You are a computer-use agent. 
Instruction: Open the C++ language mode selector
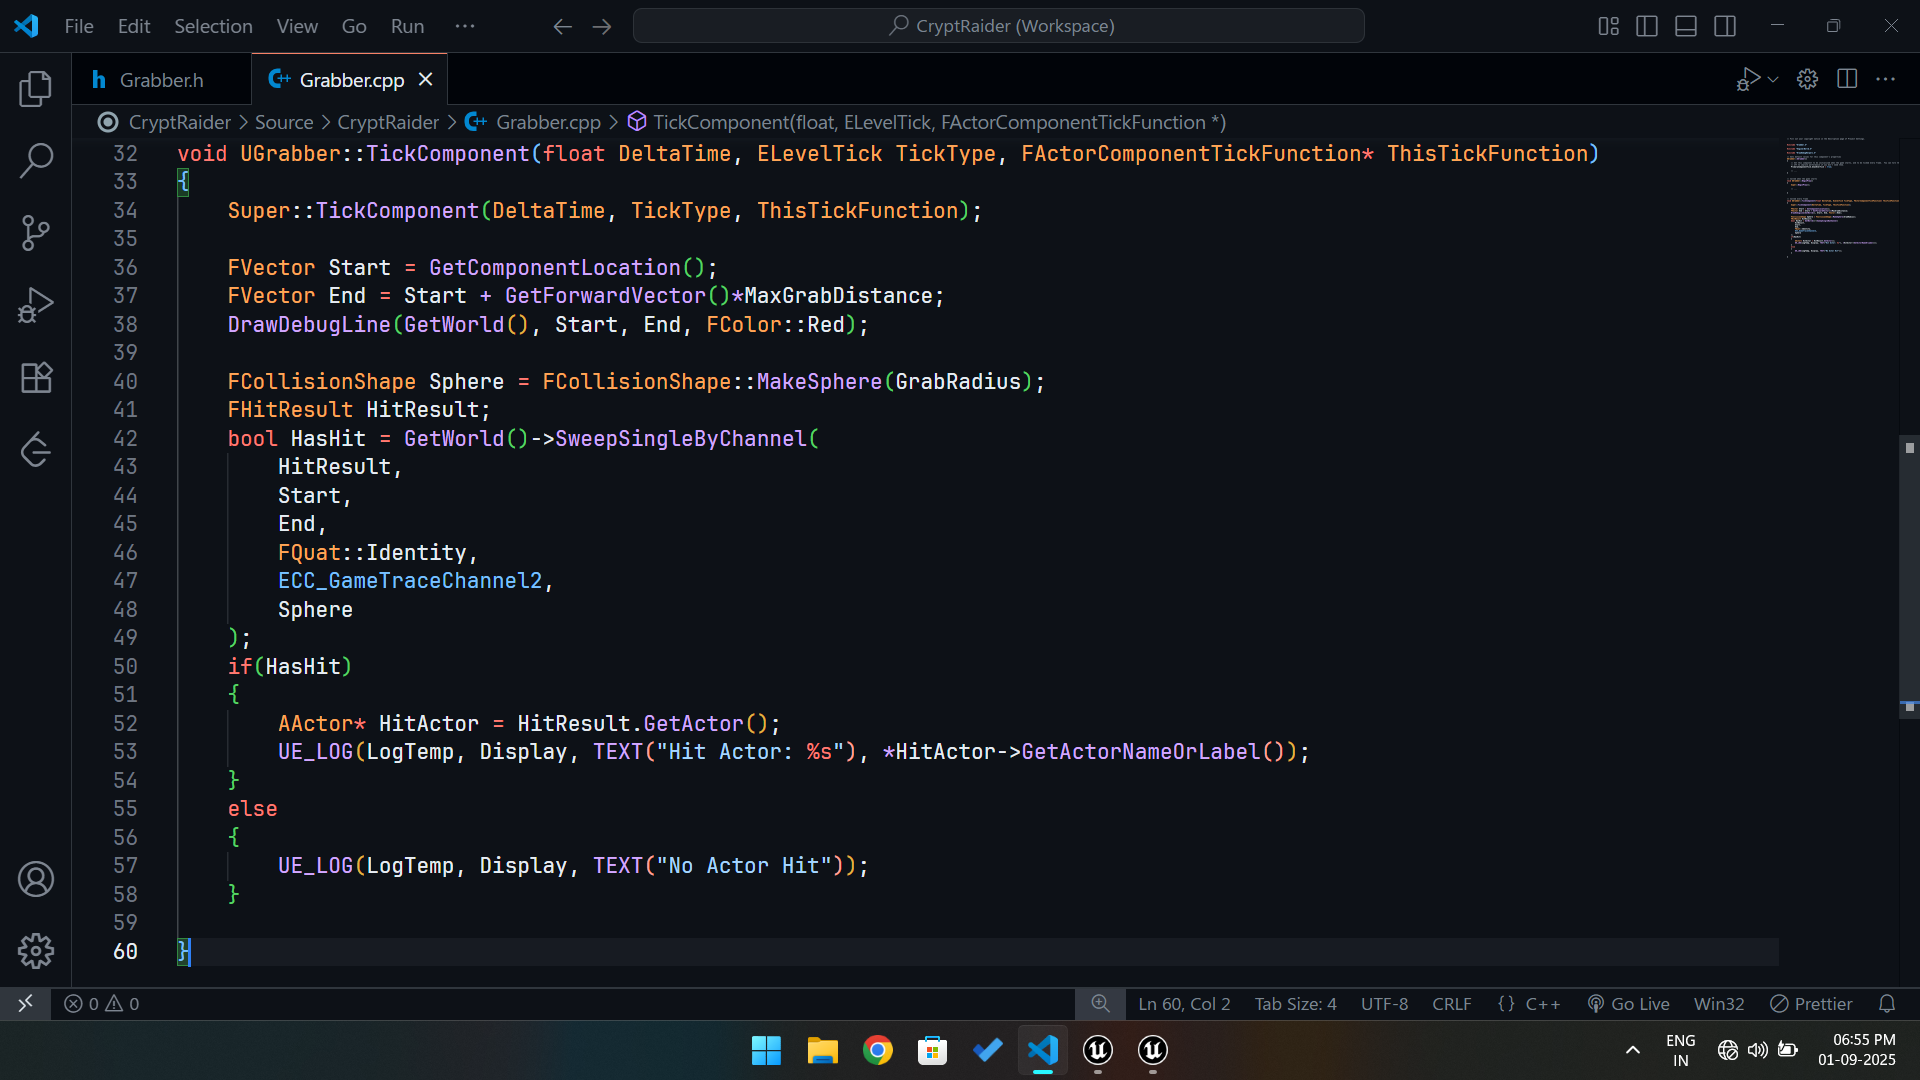coord(1541,1003)
